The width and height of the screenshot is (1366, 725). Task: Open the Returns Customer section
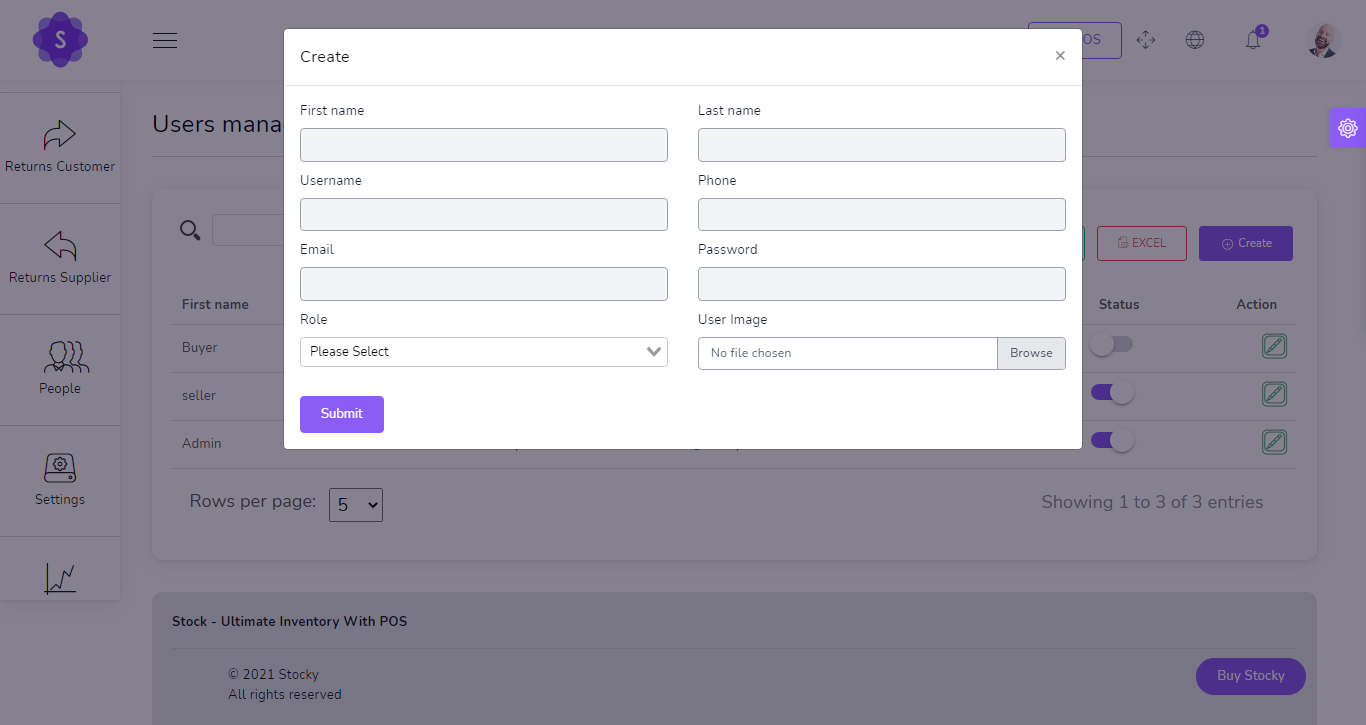coord(60,145)
